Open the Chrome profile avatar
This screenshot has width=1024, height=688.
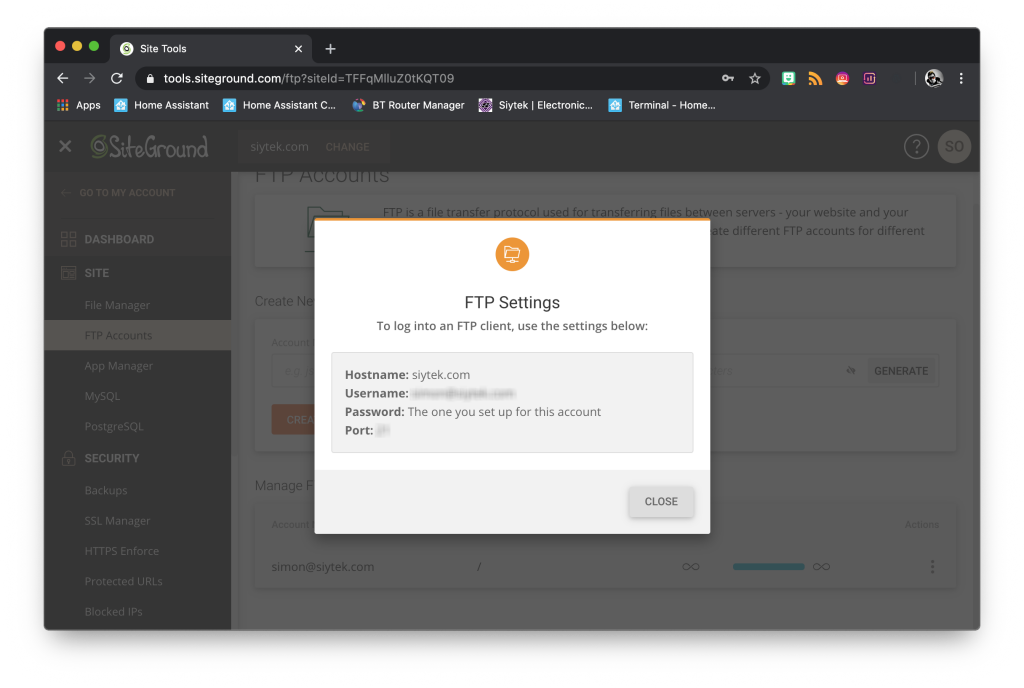934,78
